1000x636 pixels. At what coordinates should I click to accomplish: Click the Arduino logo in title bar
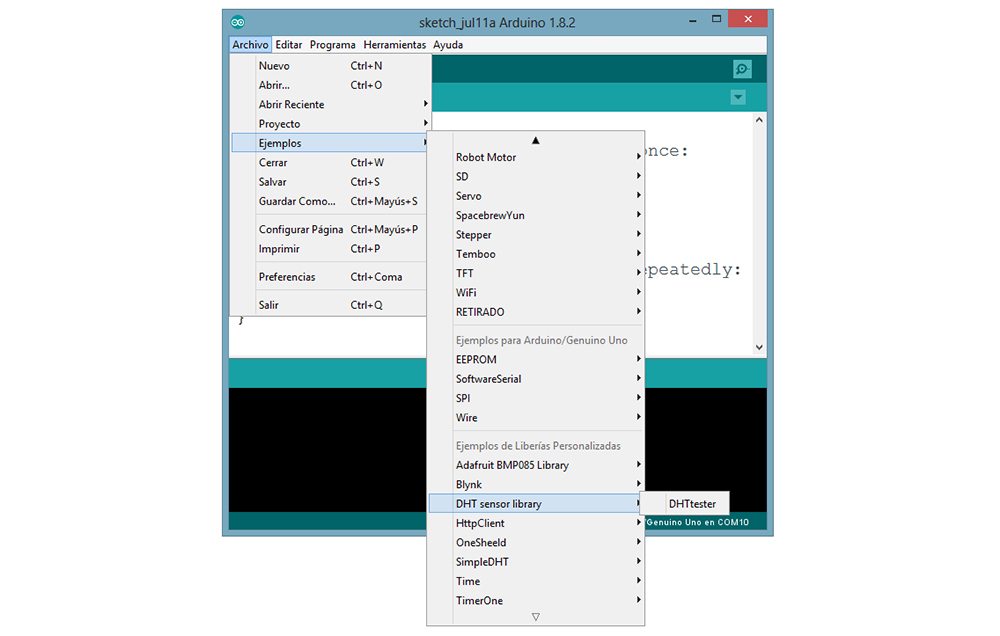(238, 22)
